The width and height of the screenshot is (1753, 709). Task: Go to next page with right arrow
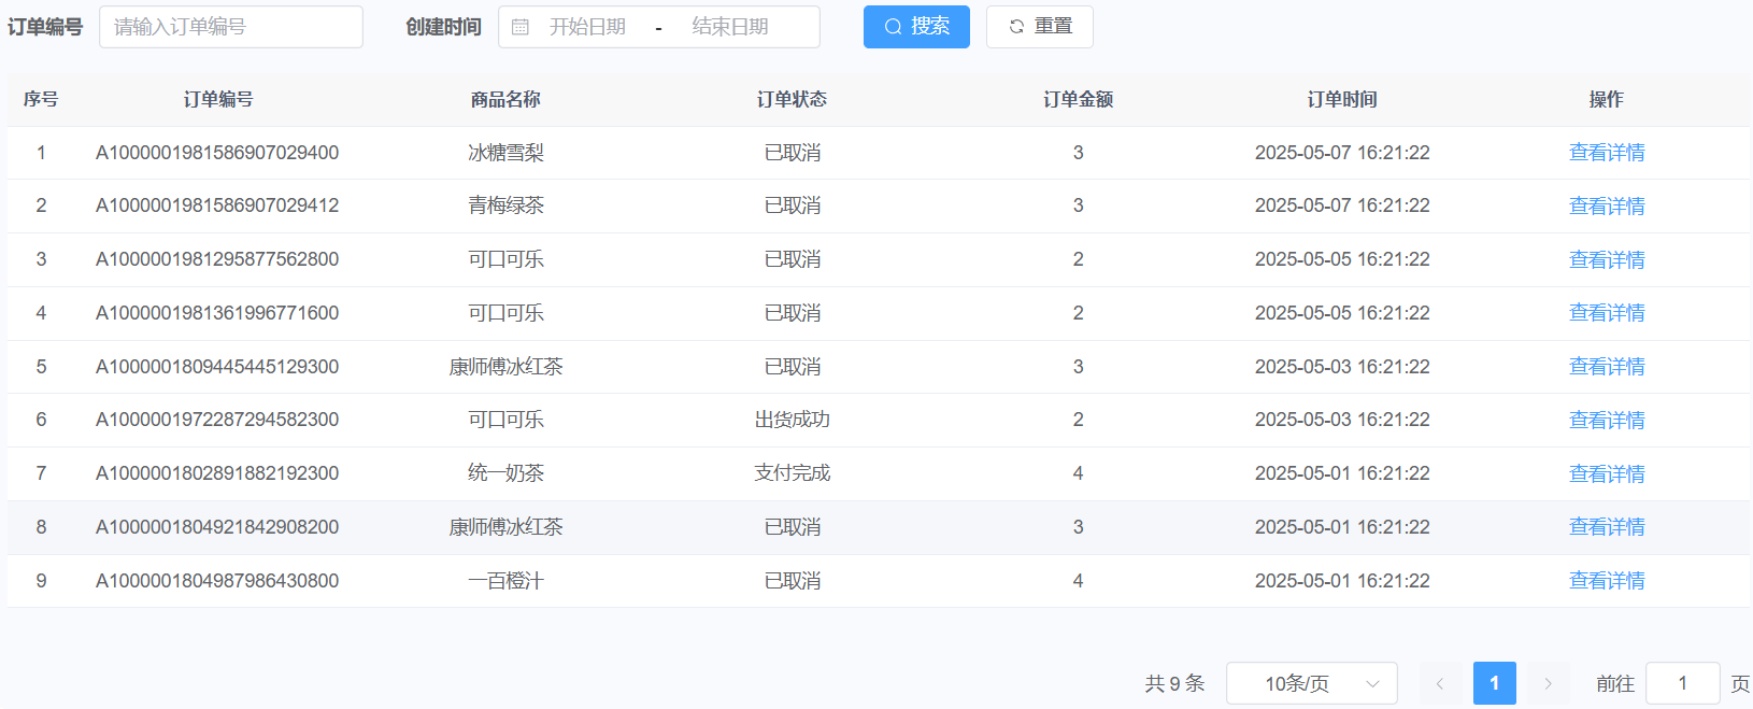tap(1548, 683)
